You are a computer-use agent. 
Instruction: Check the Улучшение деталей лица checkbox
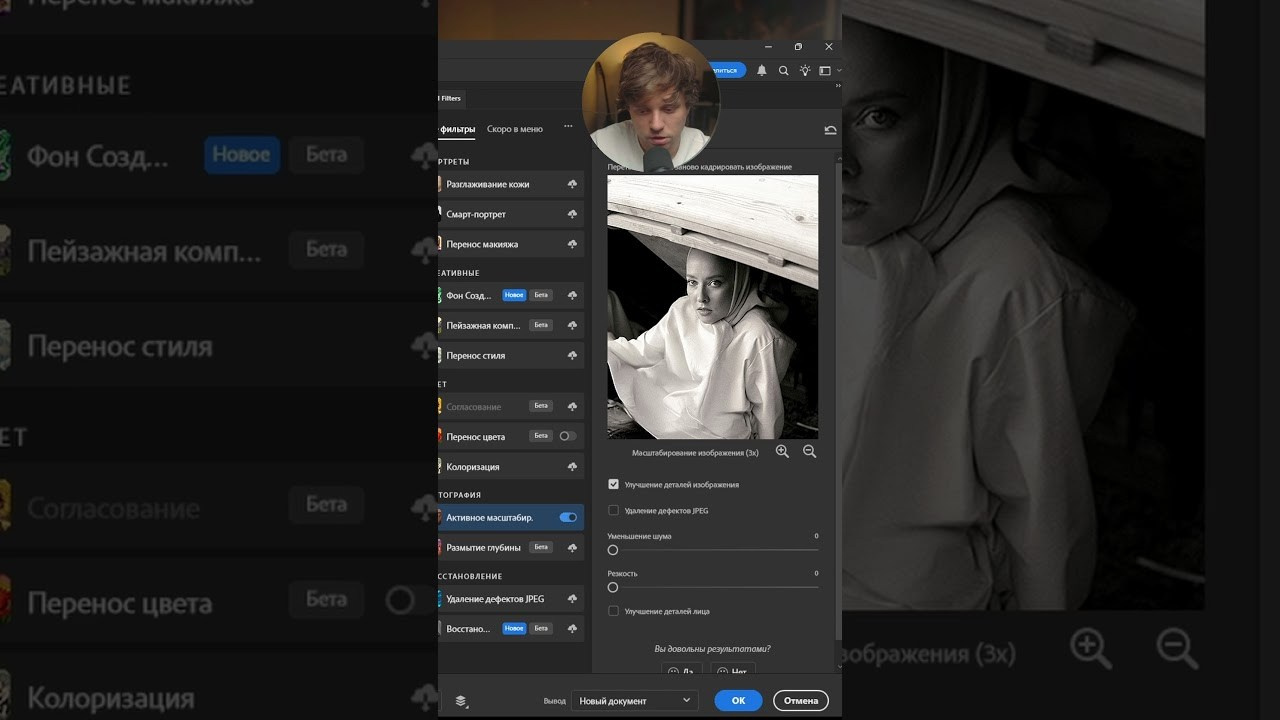tap(614, 611)
